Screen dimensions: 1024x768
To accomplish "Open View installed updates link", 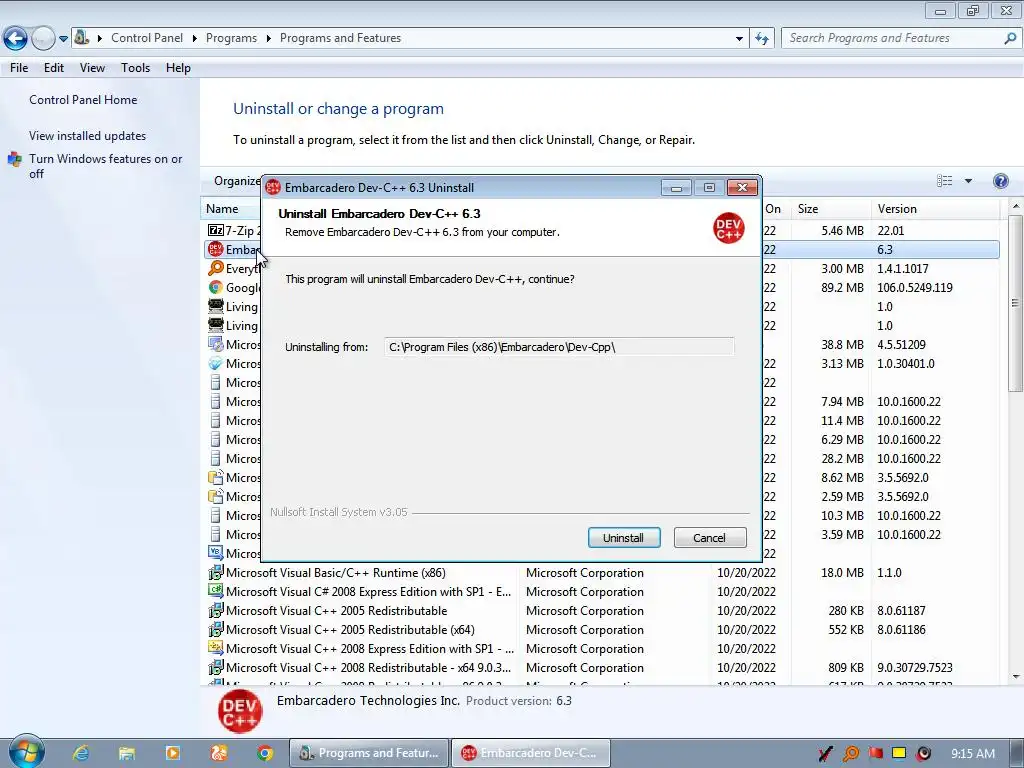I will click(88, 136).
